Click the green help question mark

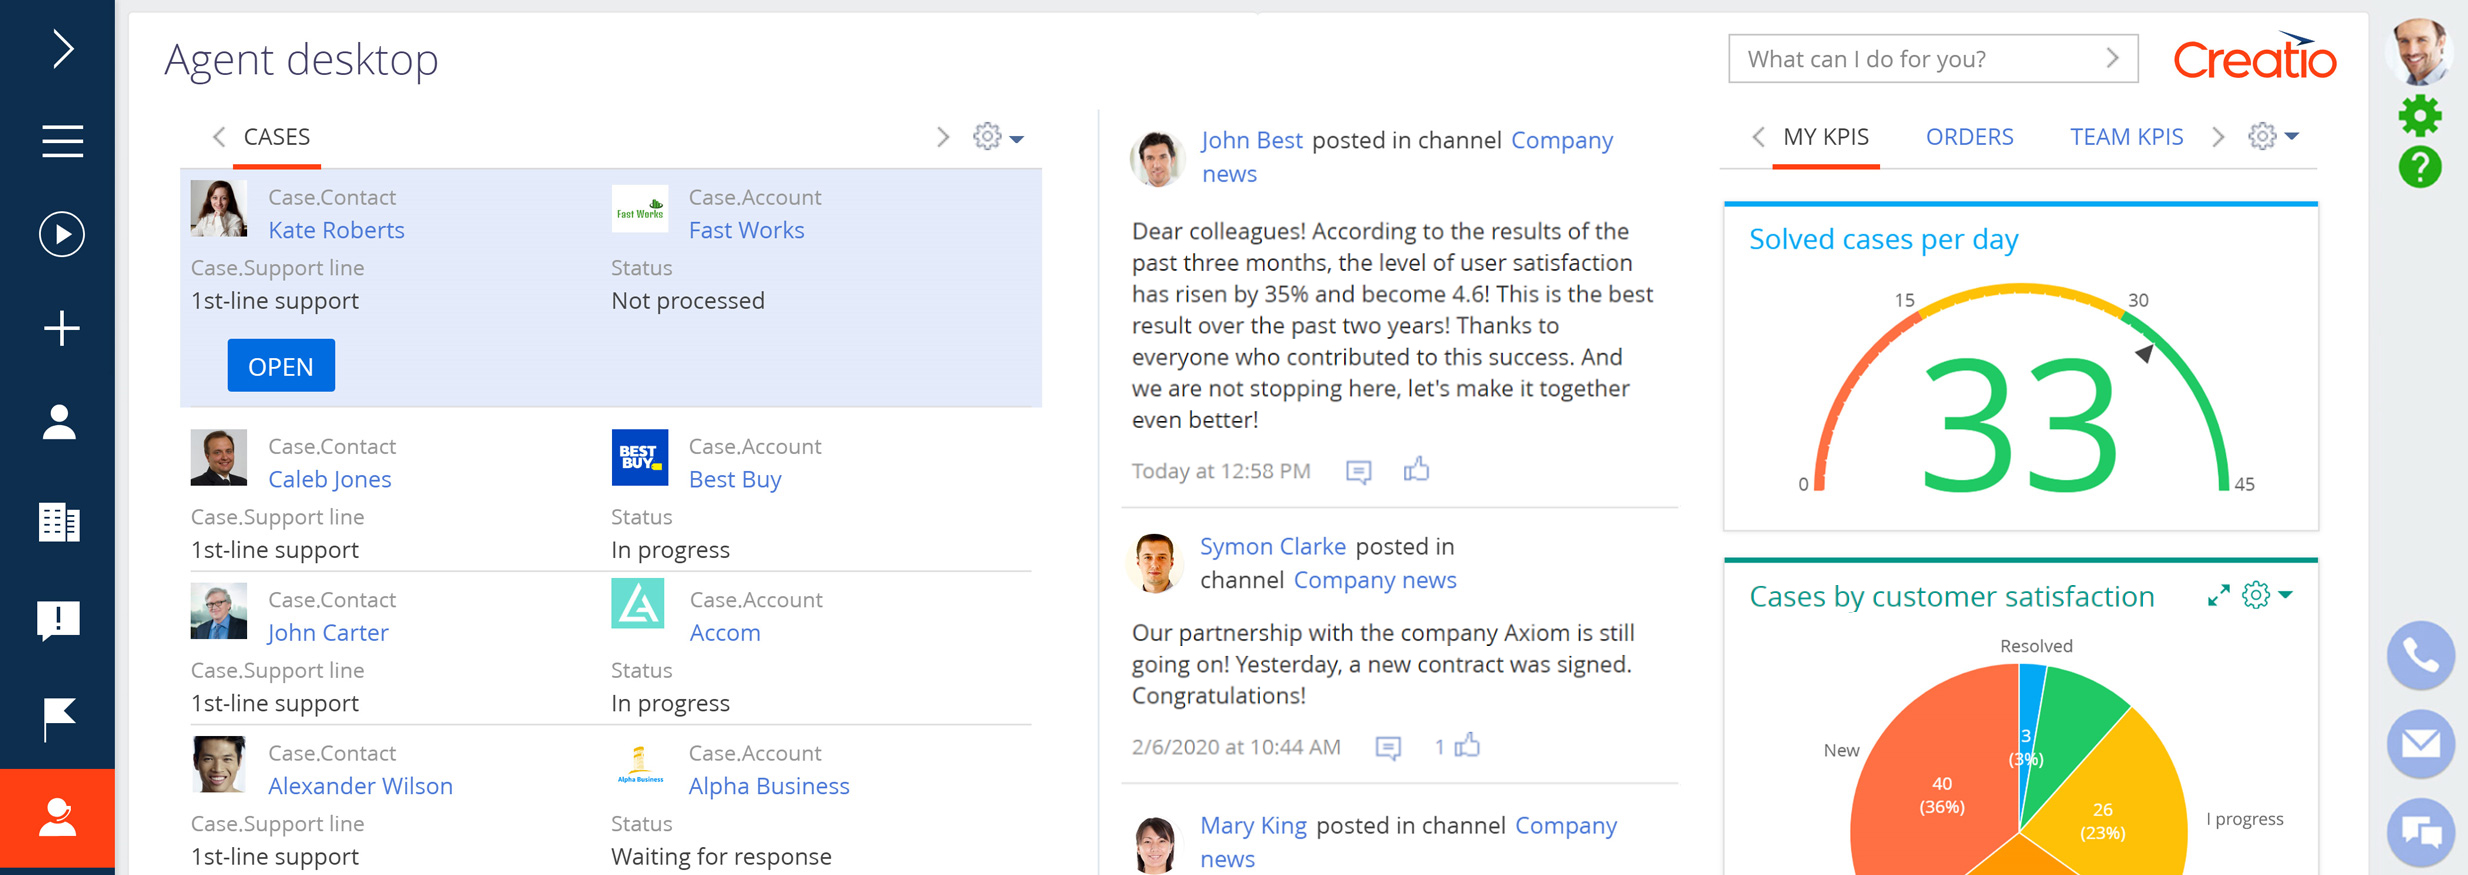pyautogui.click(x=2419, y=167)
